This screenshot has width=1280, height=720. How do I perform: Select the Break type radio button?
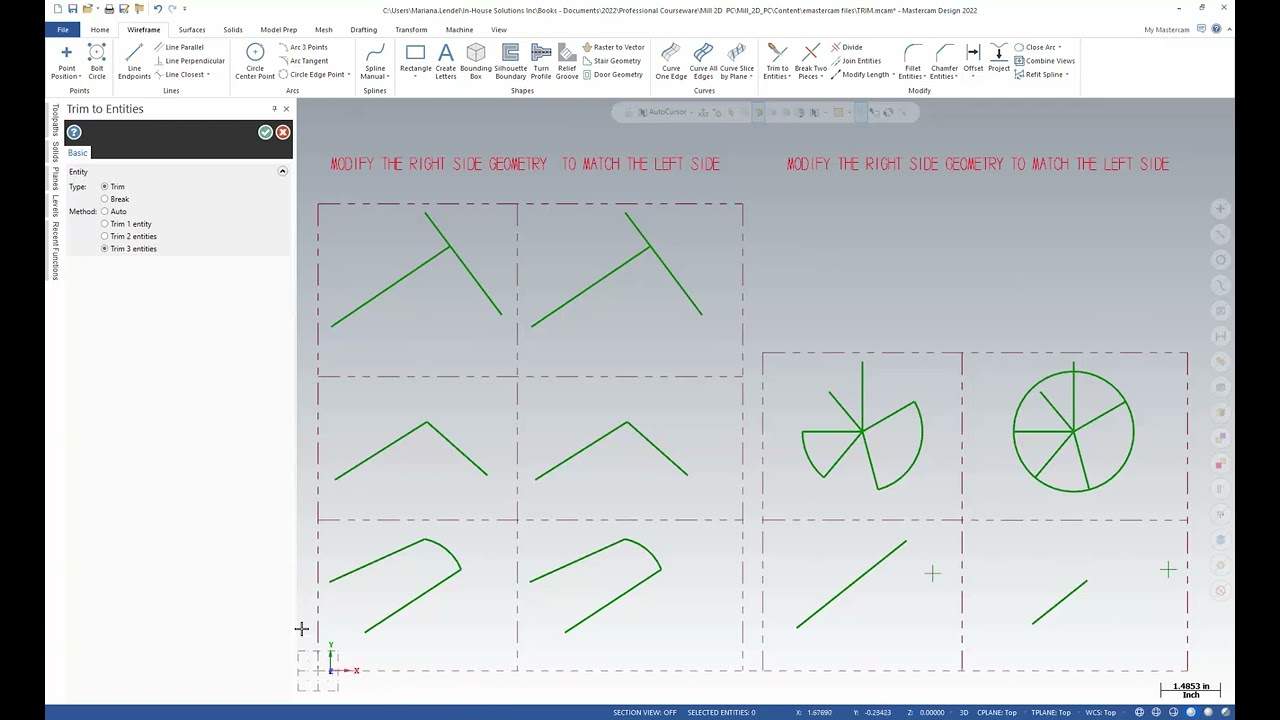click(104, 199)
